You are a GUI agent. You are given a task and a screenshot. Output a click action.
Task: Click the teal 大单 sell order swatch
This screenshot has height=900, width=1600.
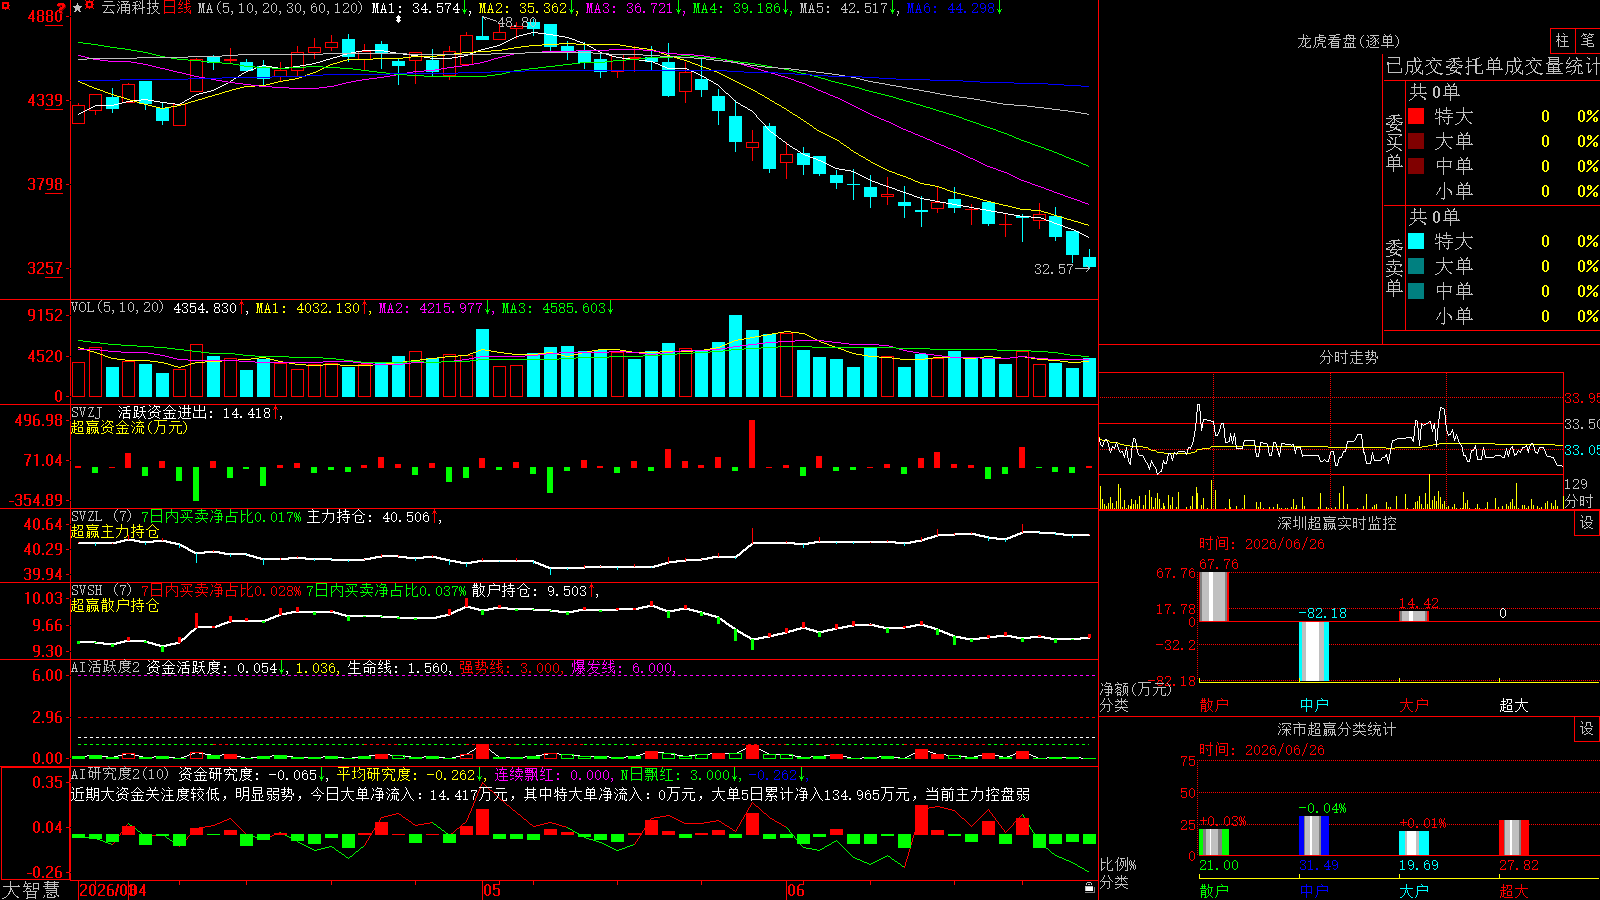[1416, 266]
